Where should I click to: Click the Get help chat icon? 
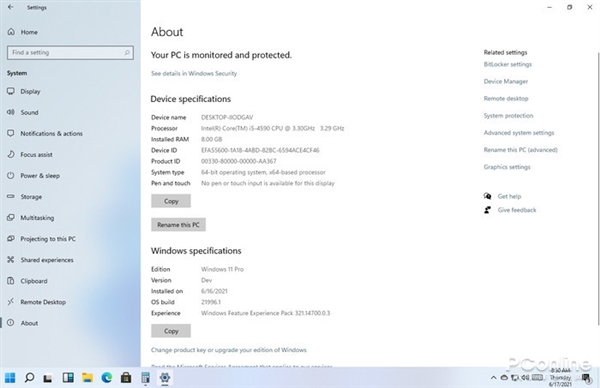[488, 196]
